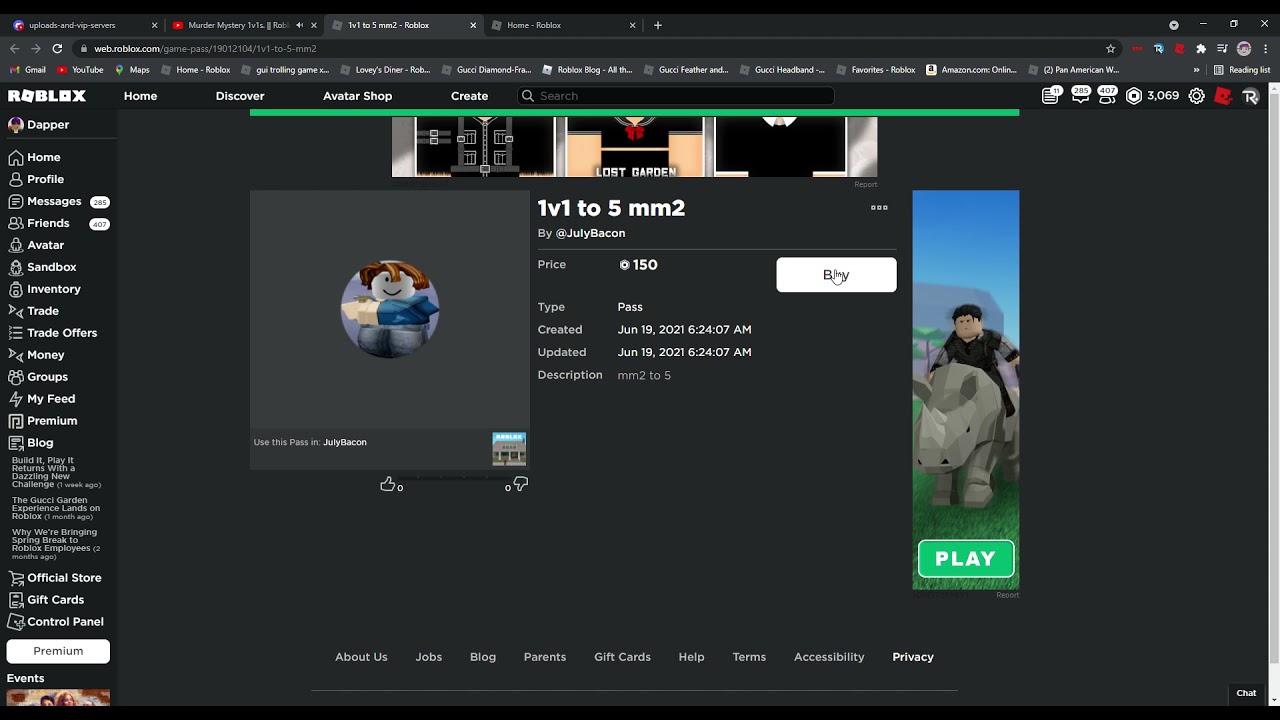Open the About Us footer link

[x=361, y=657]
